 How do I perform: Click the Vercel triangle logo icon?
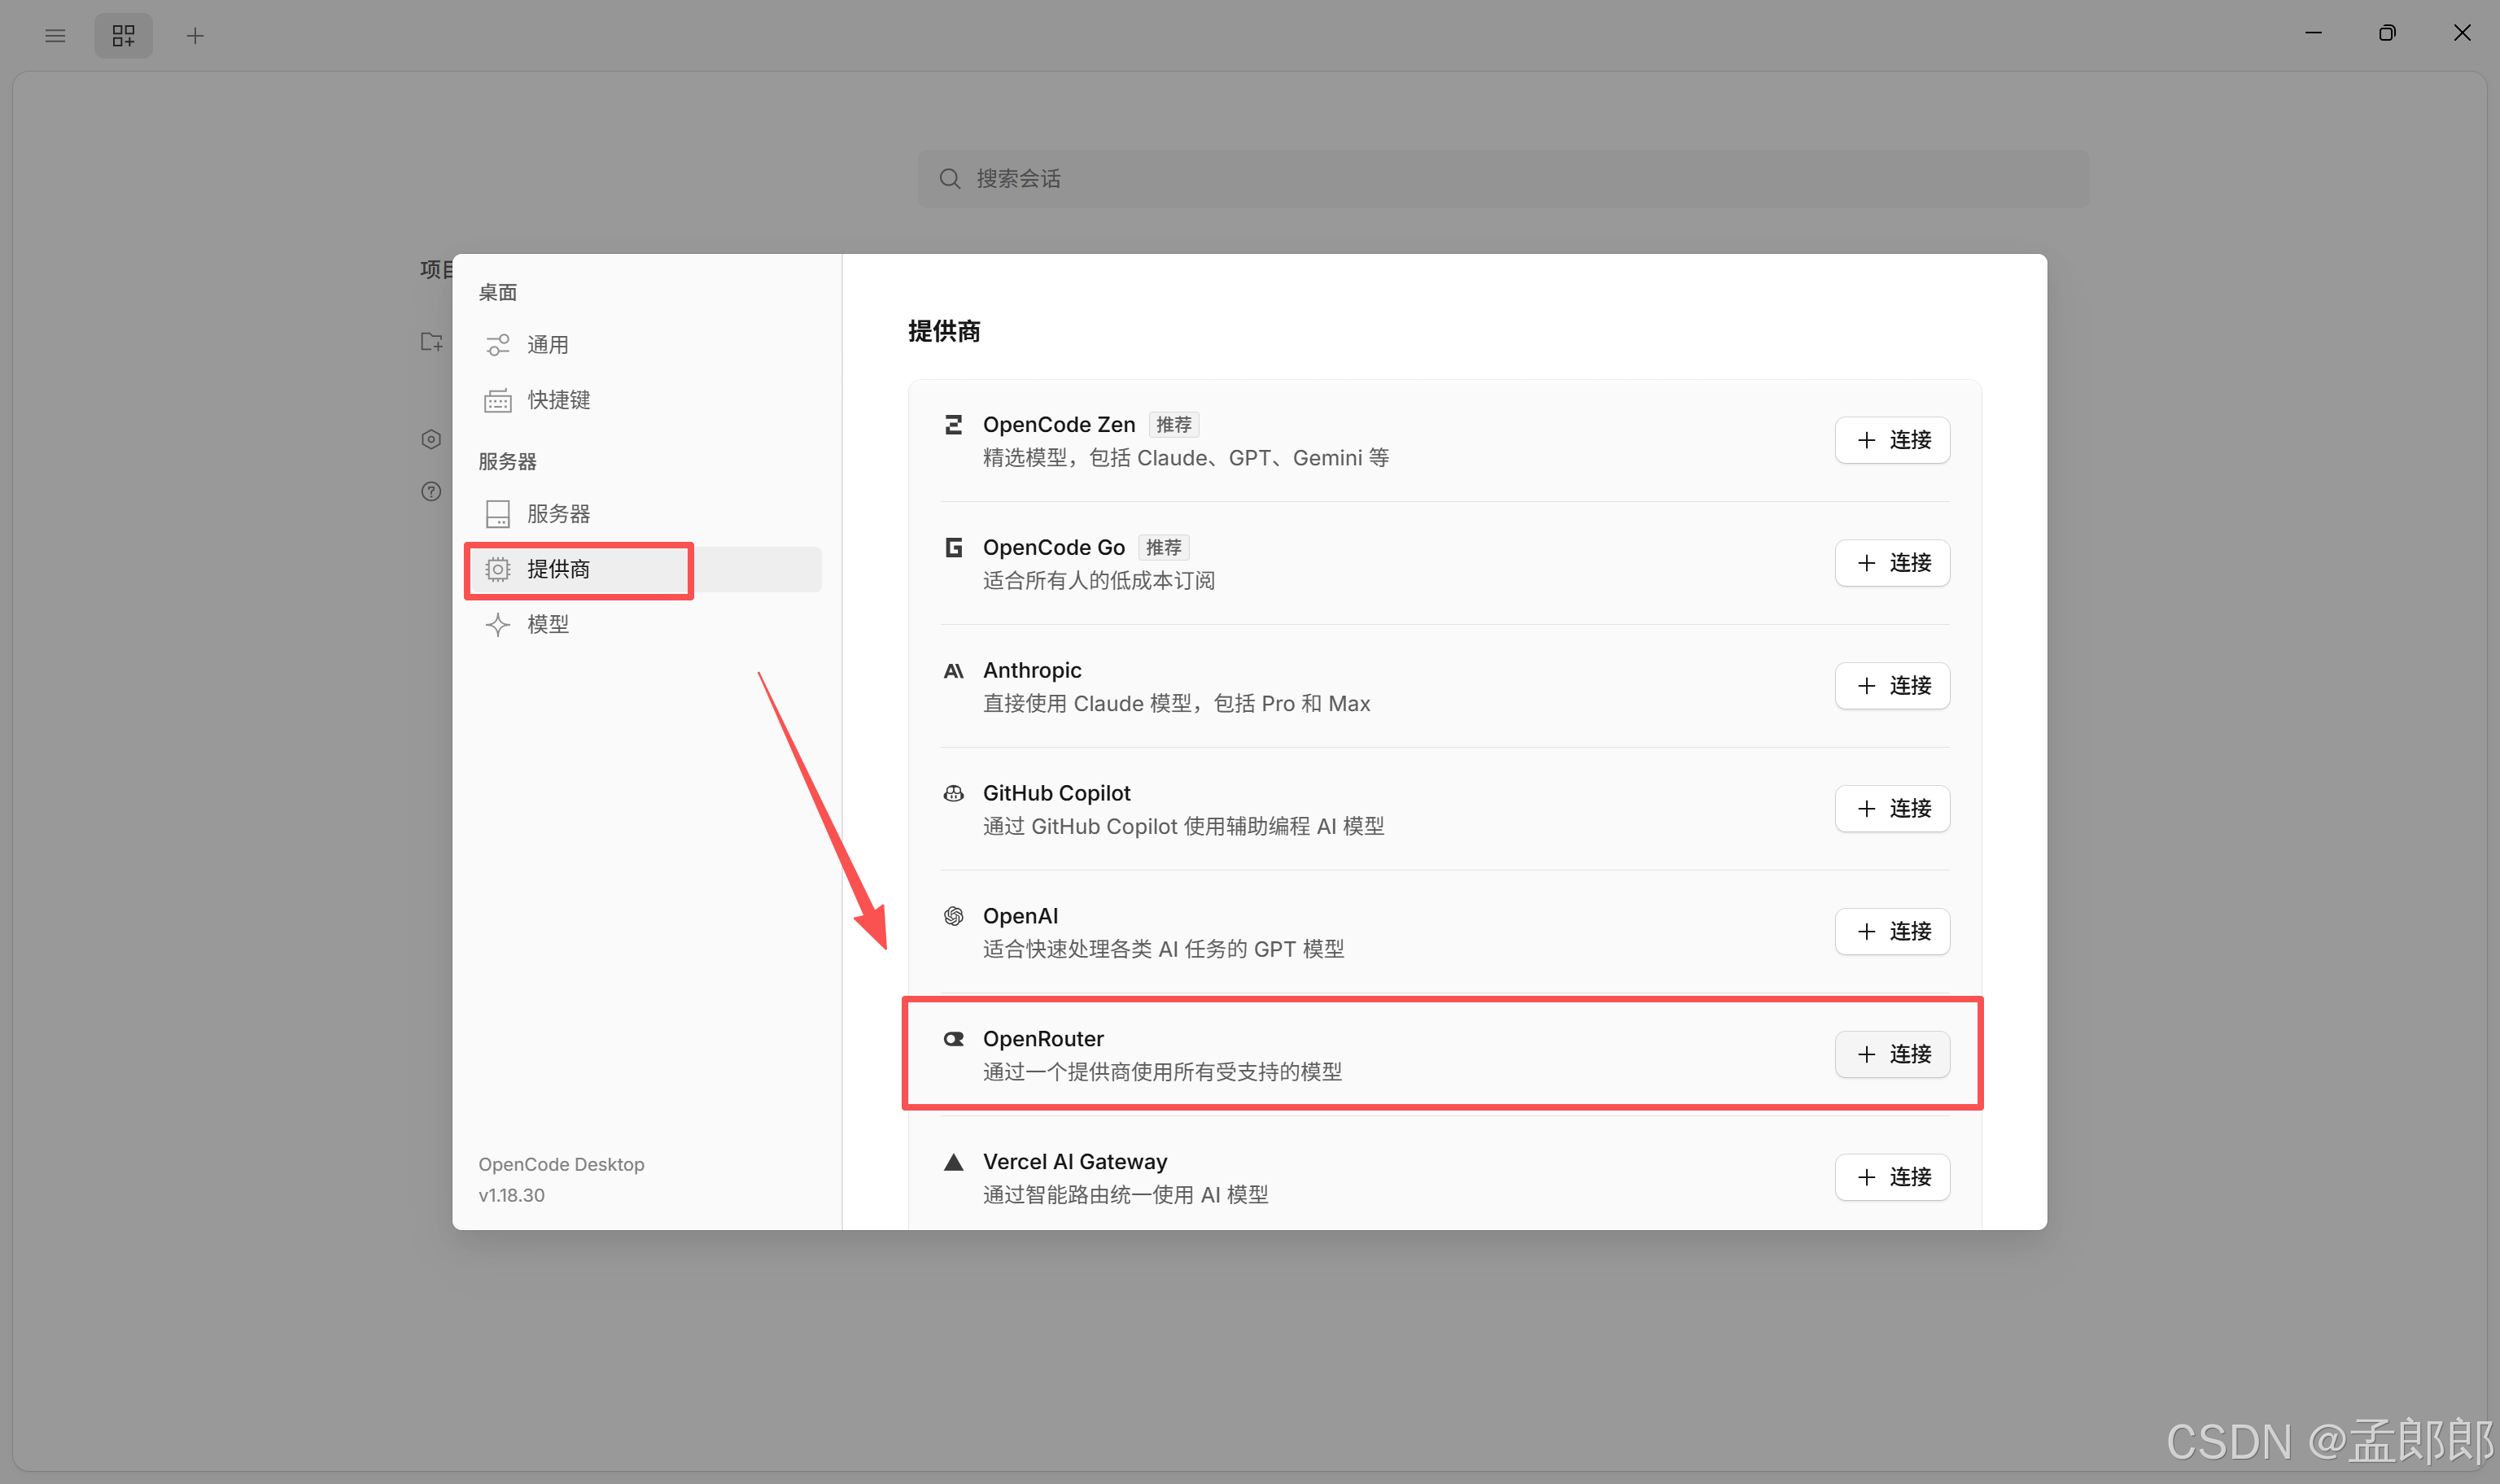pos(953,1162)
